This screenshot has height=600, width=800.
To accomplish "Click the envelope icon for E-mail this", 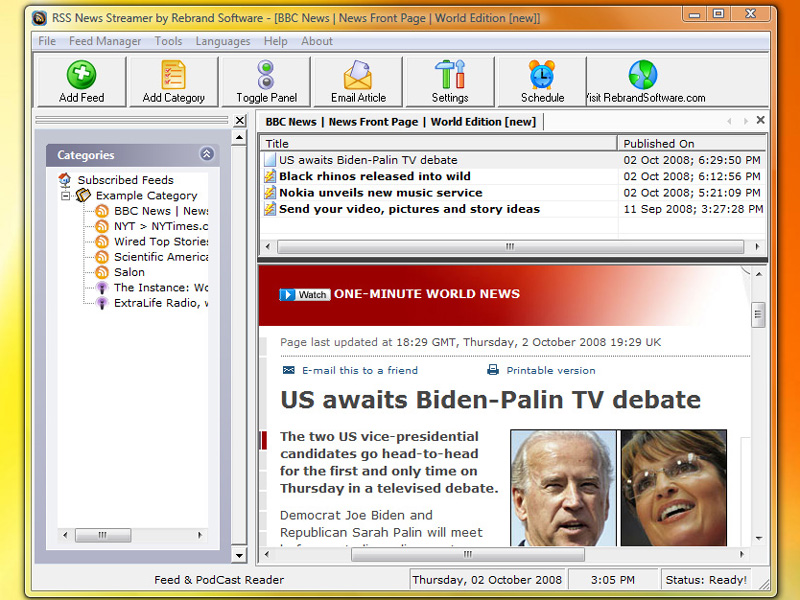I will coord(289,370).
